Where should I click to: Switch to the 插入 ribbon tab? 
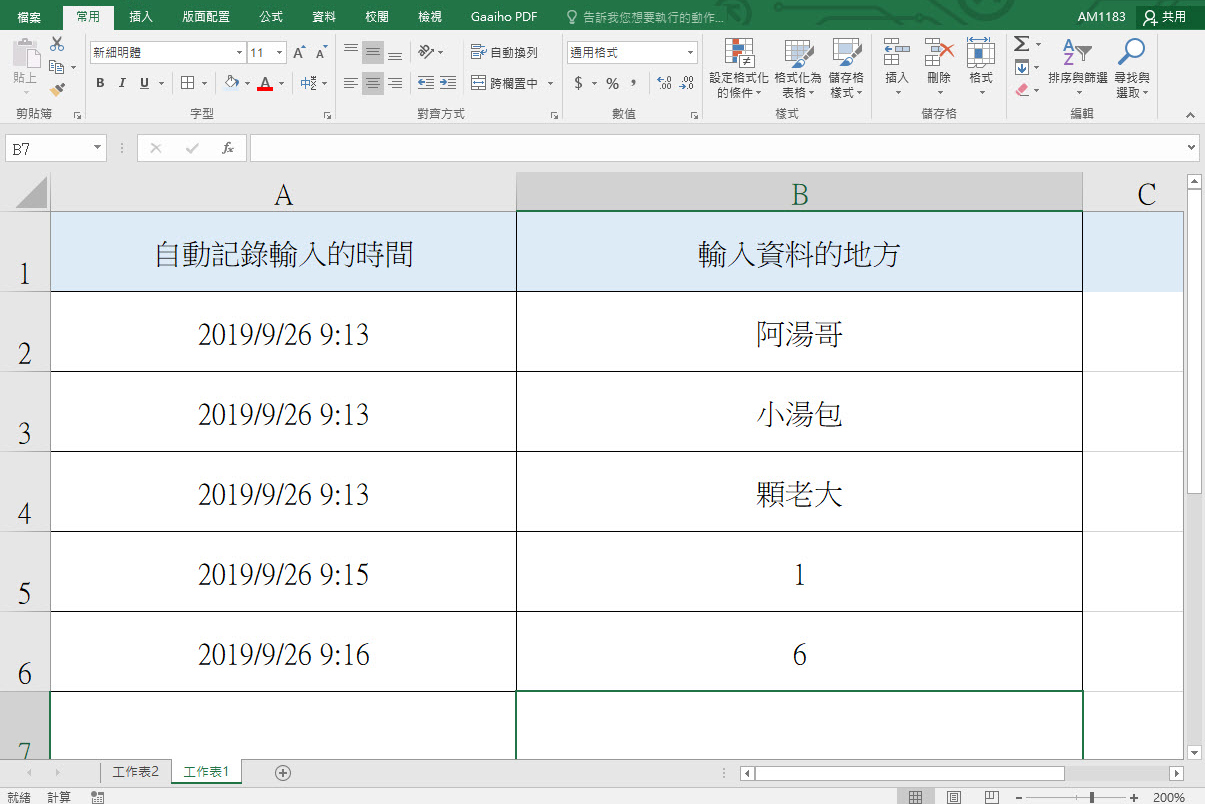point(139,16)
